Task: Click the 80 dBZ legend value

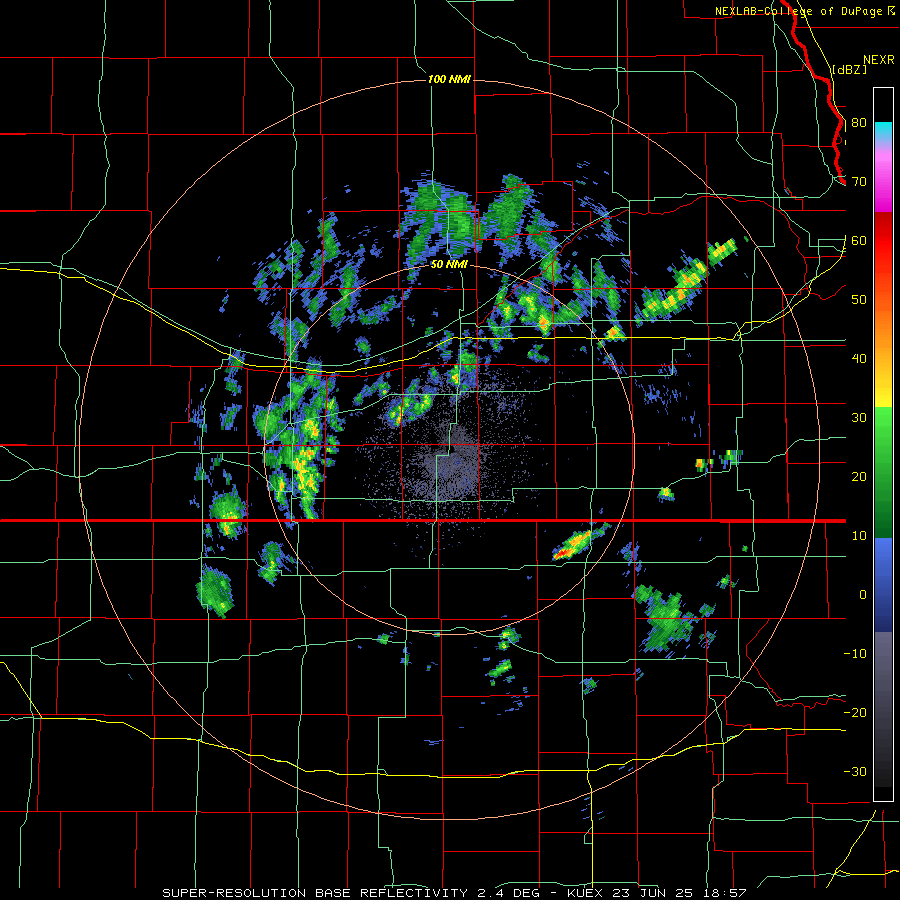Action: point(859,123)
